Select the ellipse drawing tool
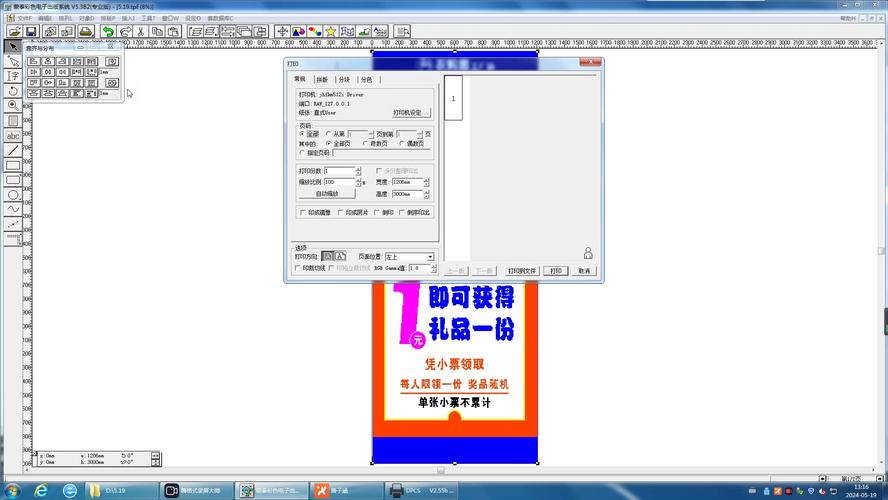This screenshot has width=888, height=500. 13,195
